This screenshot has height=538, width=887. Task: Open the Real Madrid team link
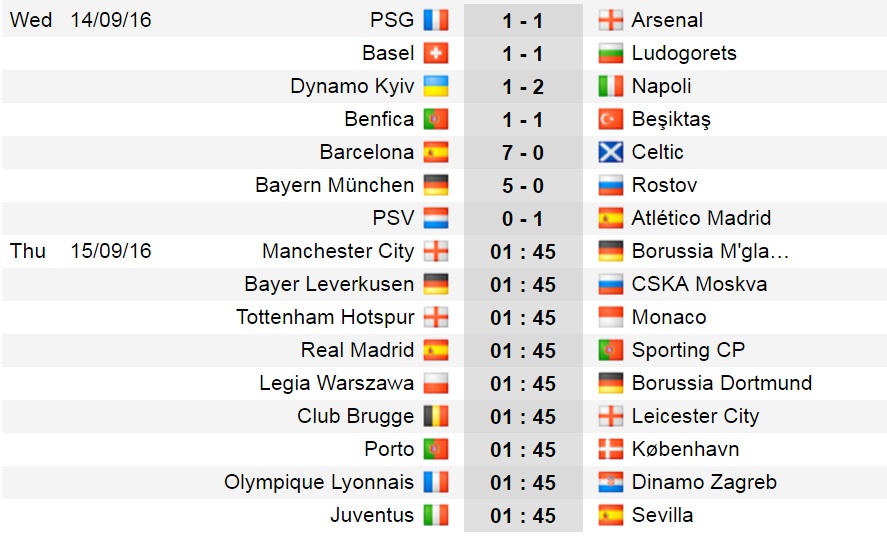[358, 350]
